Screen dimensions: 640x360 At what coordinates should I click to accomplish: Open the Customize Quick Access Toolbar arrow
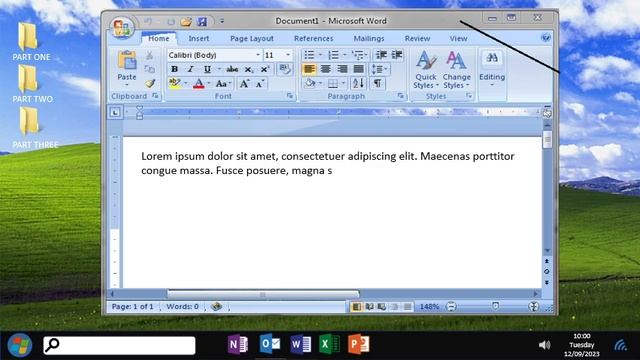tap(222, 21)
